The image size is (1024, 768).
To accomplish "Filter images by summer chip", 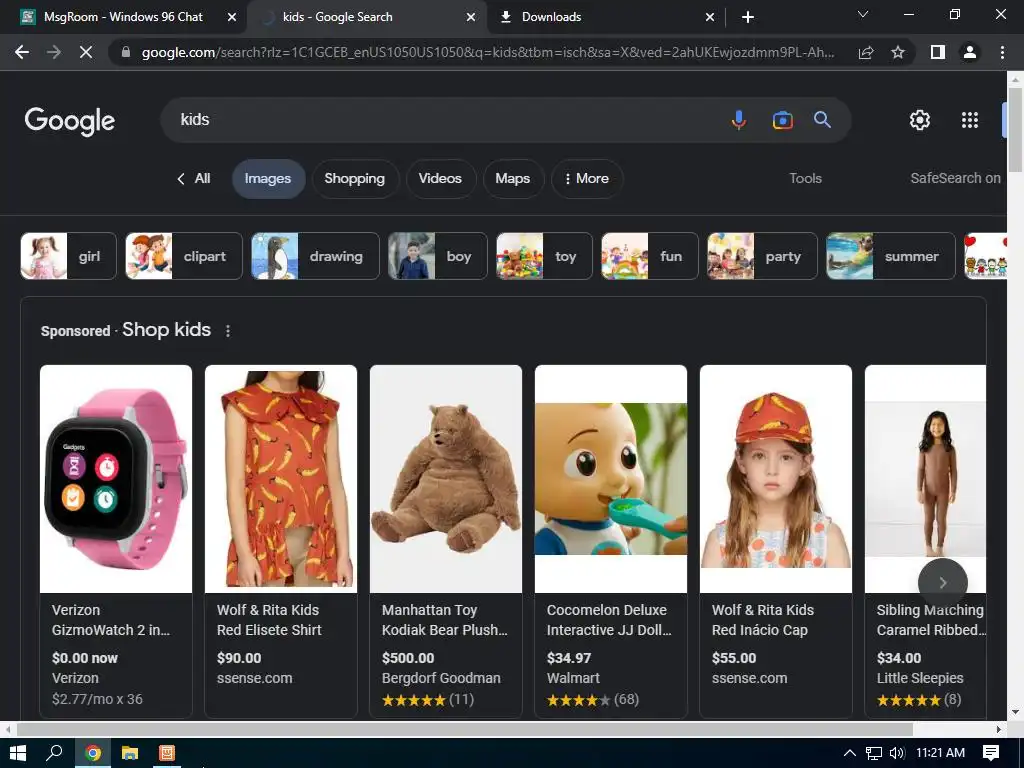I will pyautogui.click(x=891, y=256).
